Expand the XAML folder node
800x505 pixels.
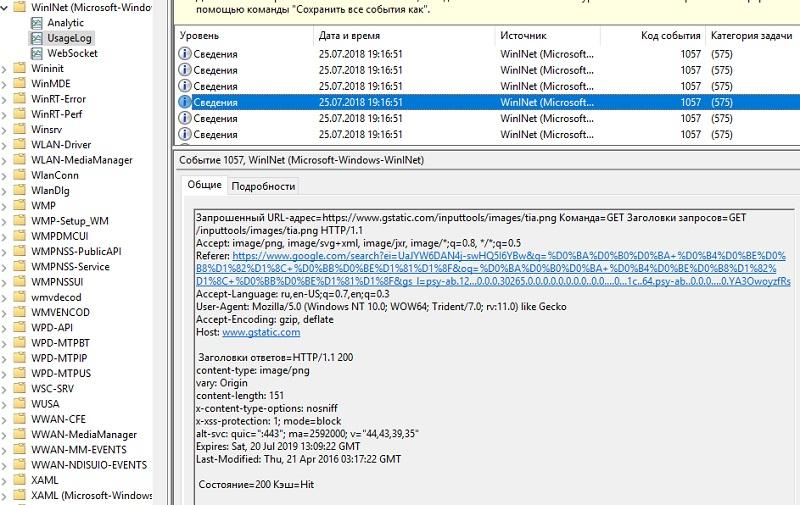click(x=4, y=481)
